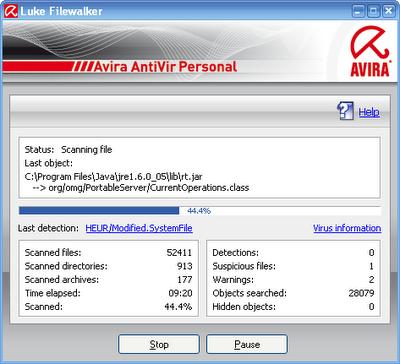Click the Help question mark icon
Screen dimensions: 400x364
(345, 111)
